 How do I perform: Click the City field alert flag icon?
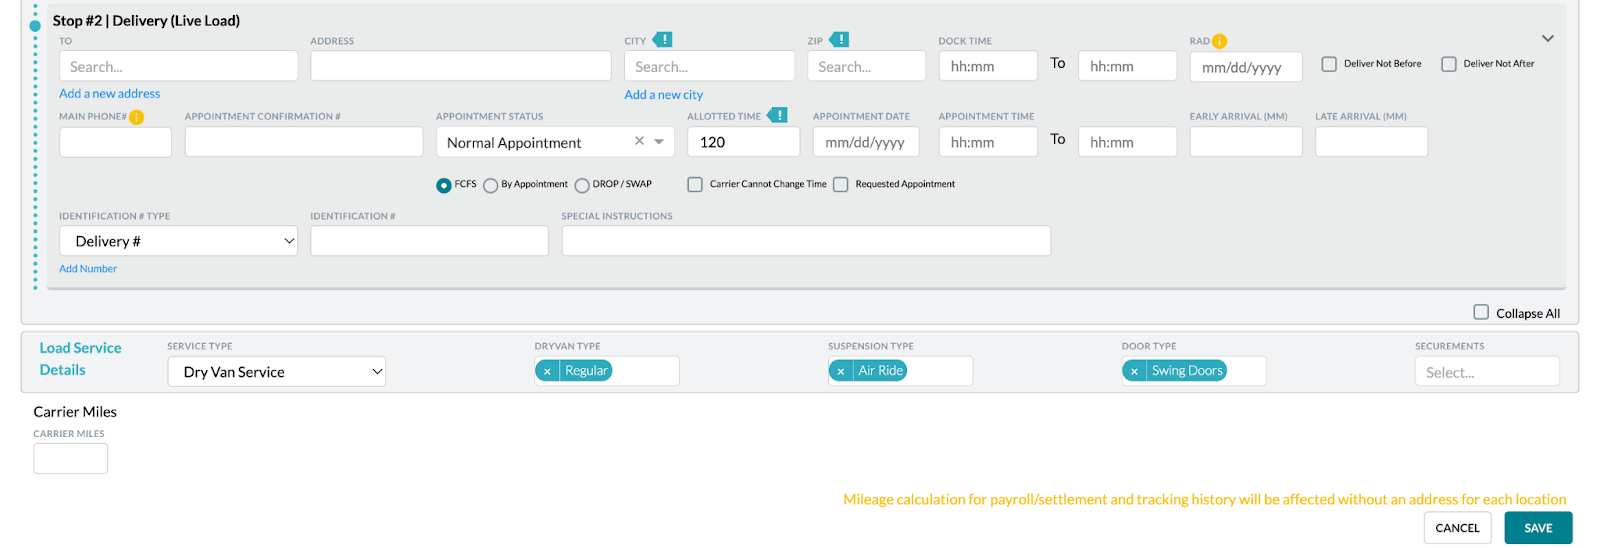click(x=662, y=40)
